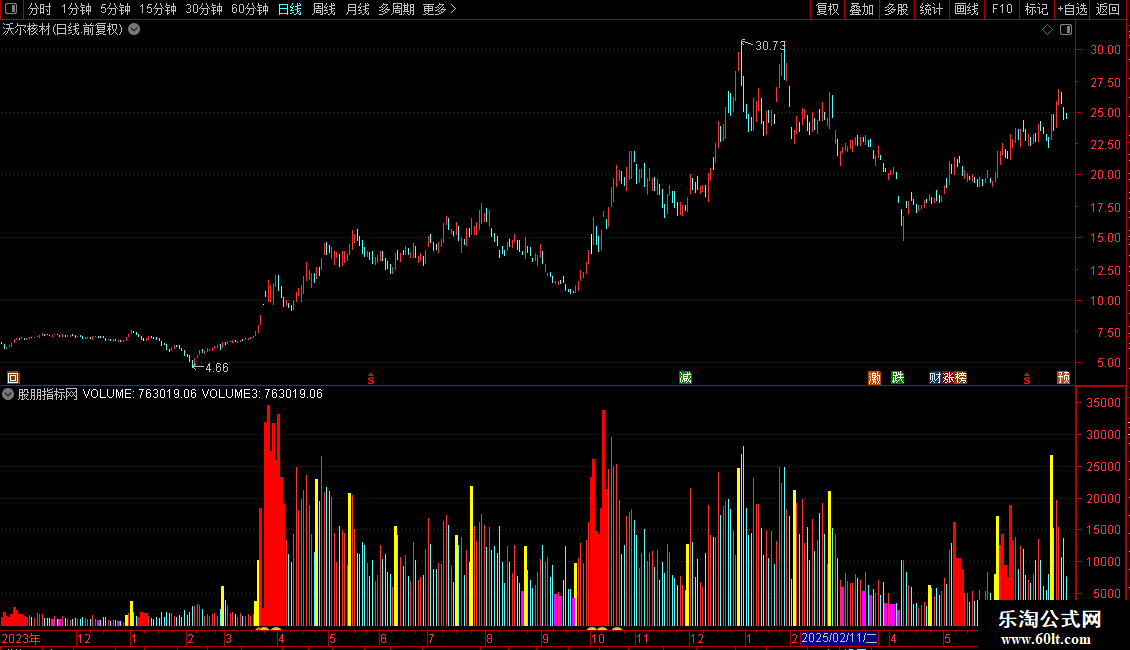Click the 35000 volume axis label

1103,403
